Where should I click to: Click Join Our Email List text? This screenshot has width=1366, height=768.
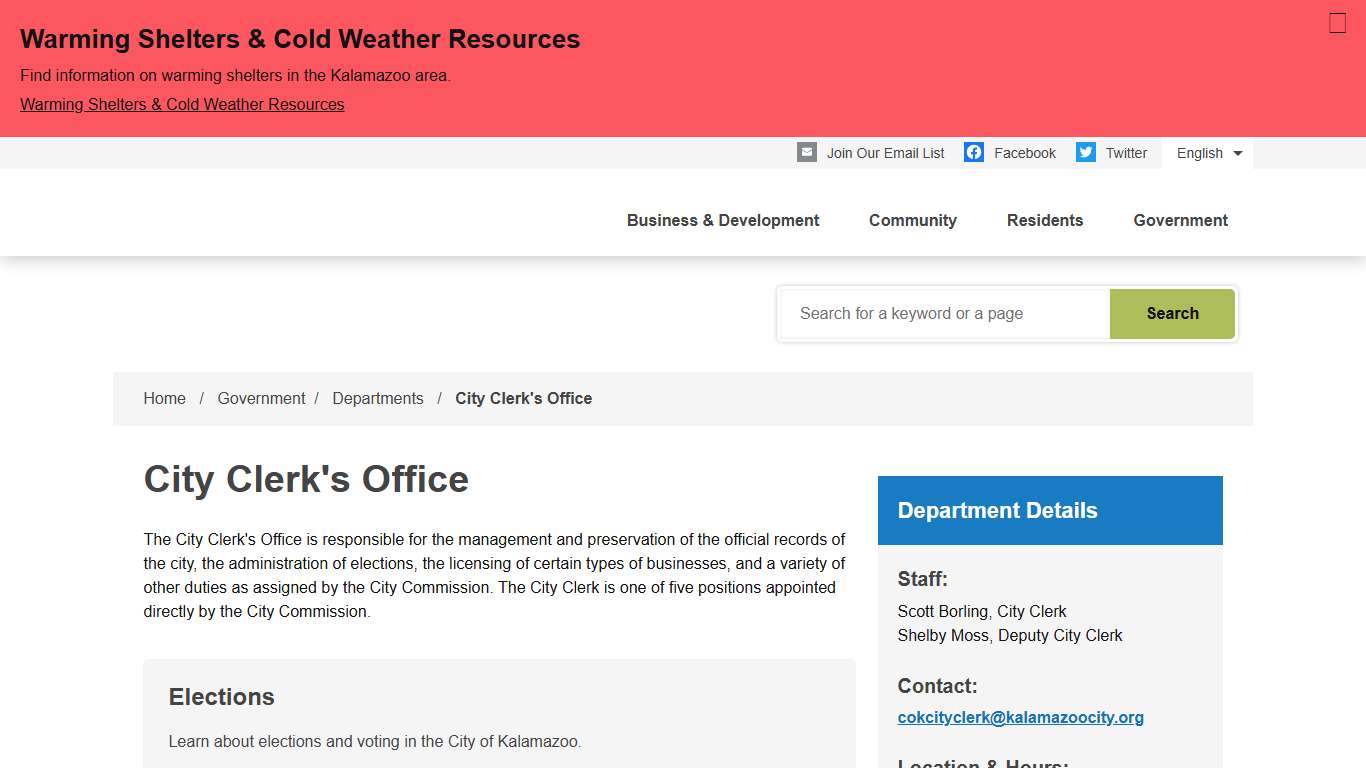coord(885,153)
